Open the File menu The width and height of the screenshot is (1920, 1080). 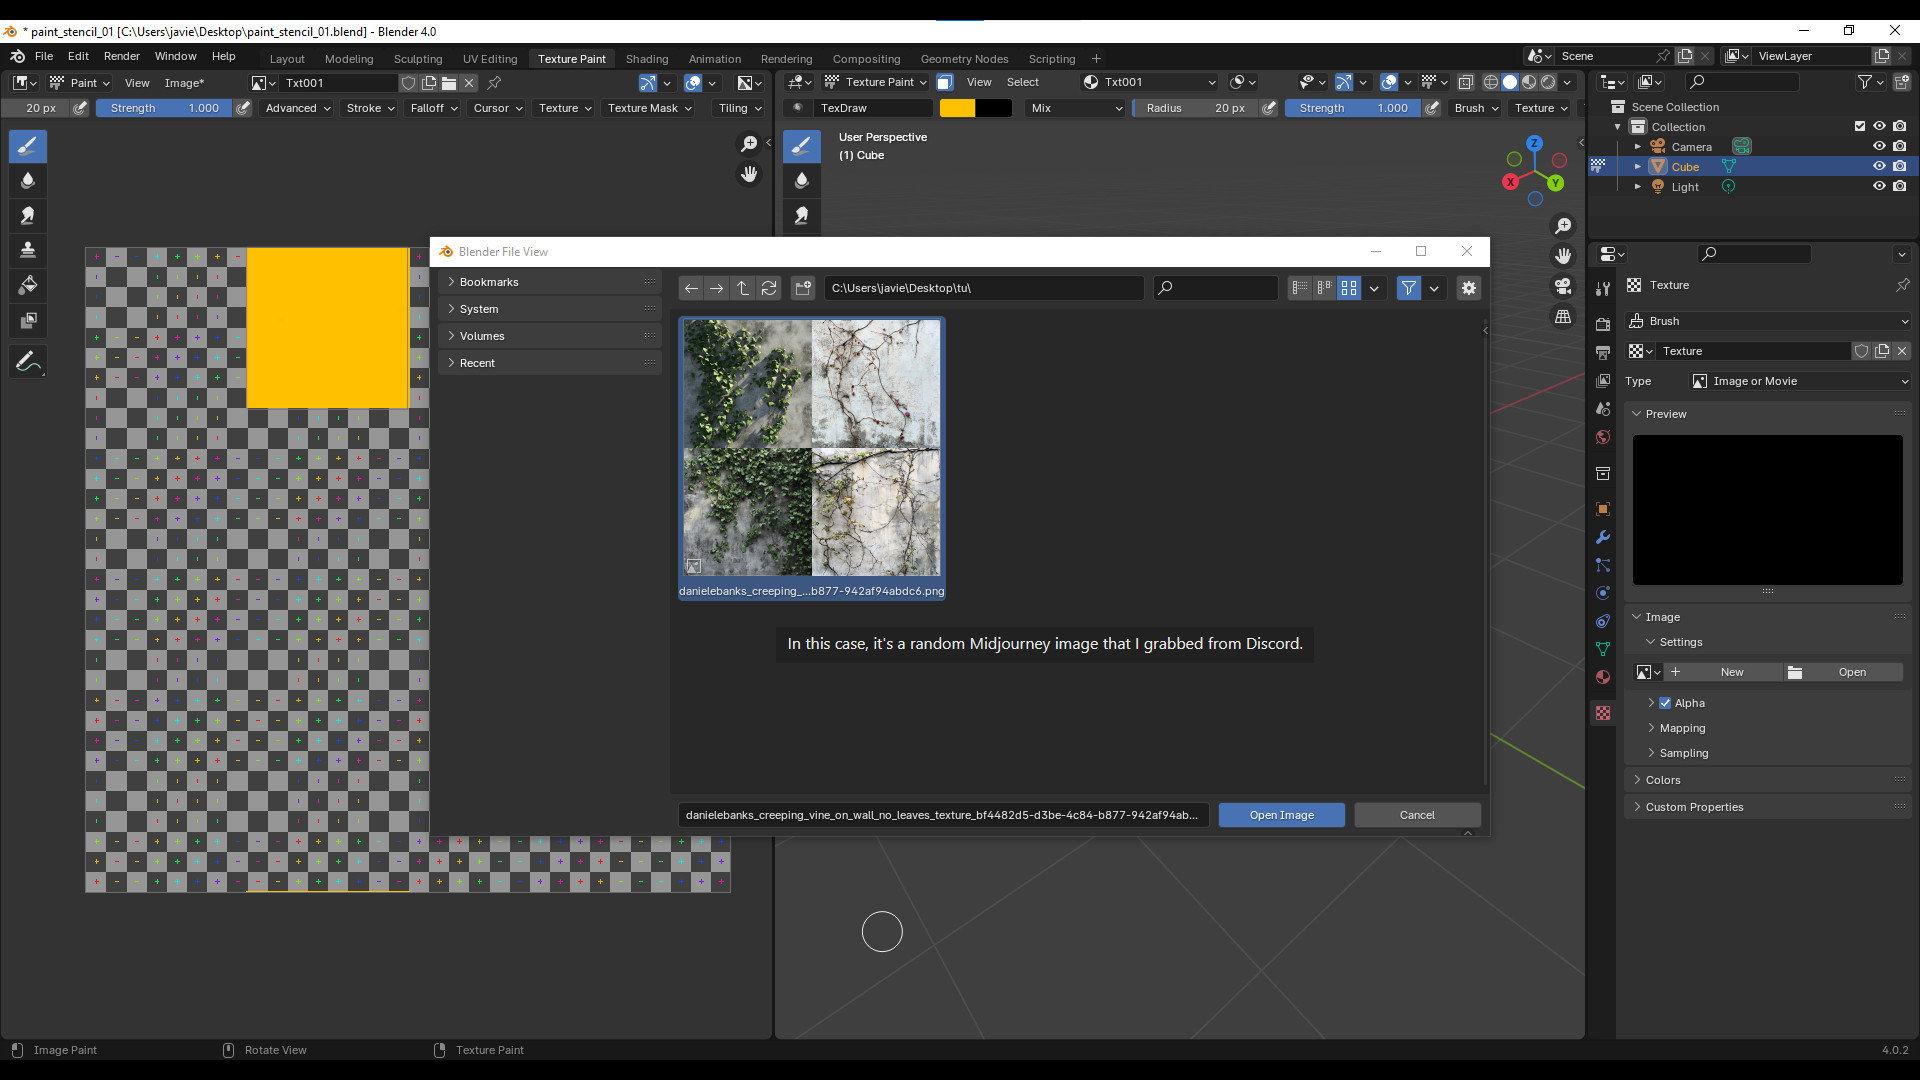[x=44, y=56]
